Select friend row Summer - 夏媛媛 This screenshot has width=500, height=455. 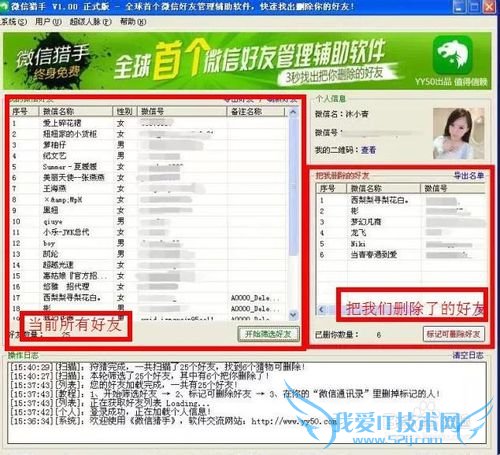pos(149,167)
